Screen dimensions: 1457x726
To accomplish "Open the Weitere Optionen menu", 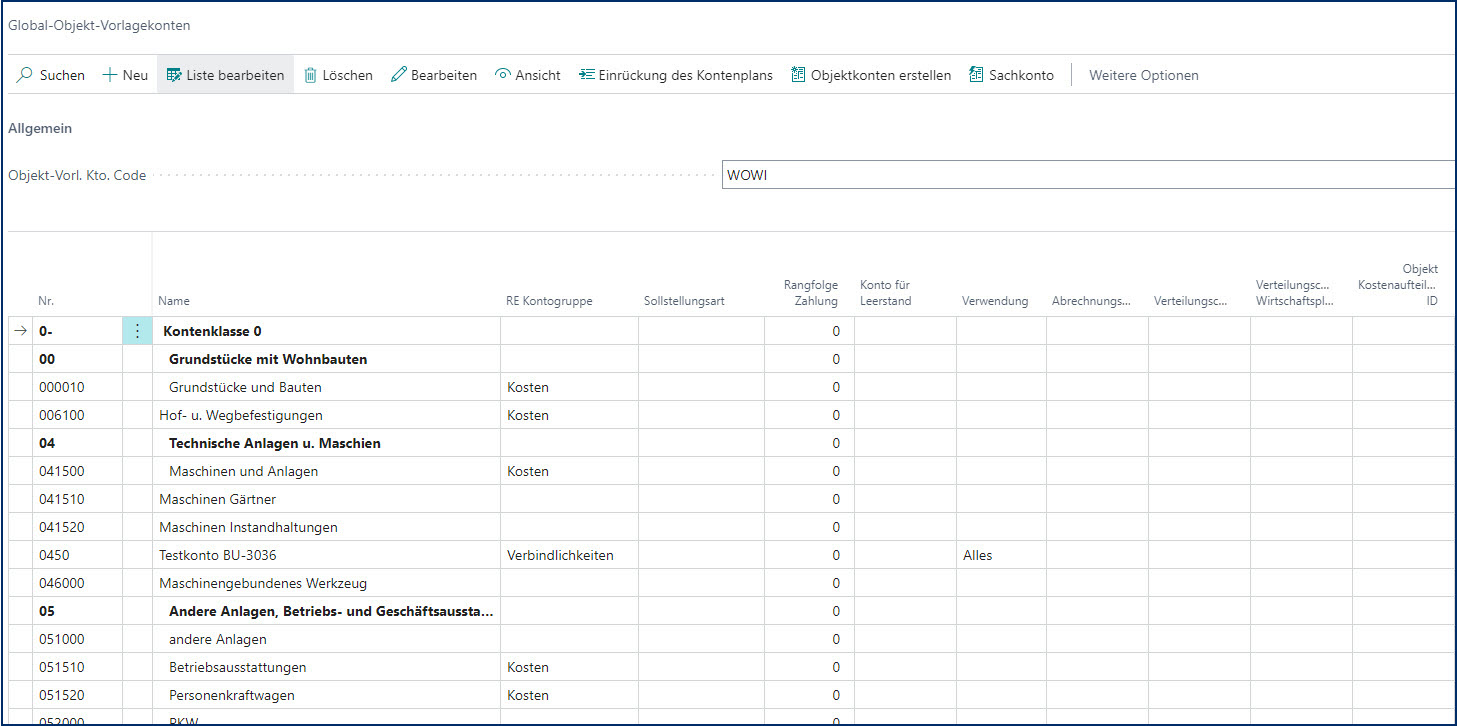I will tap(1143, 75).
